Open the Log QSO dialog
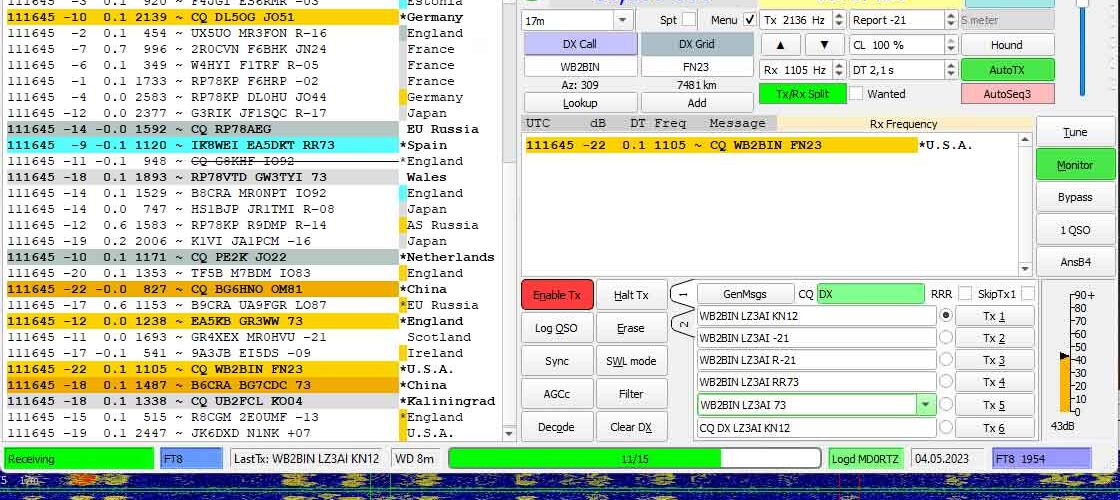This screenshot has height=500, width=1120. click(x=557, y=329)
